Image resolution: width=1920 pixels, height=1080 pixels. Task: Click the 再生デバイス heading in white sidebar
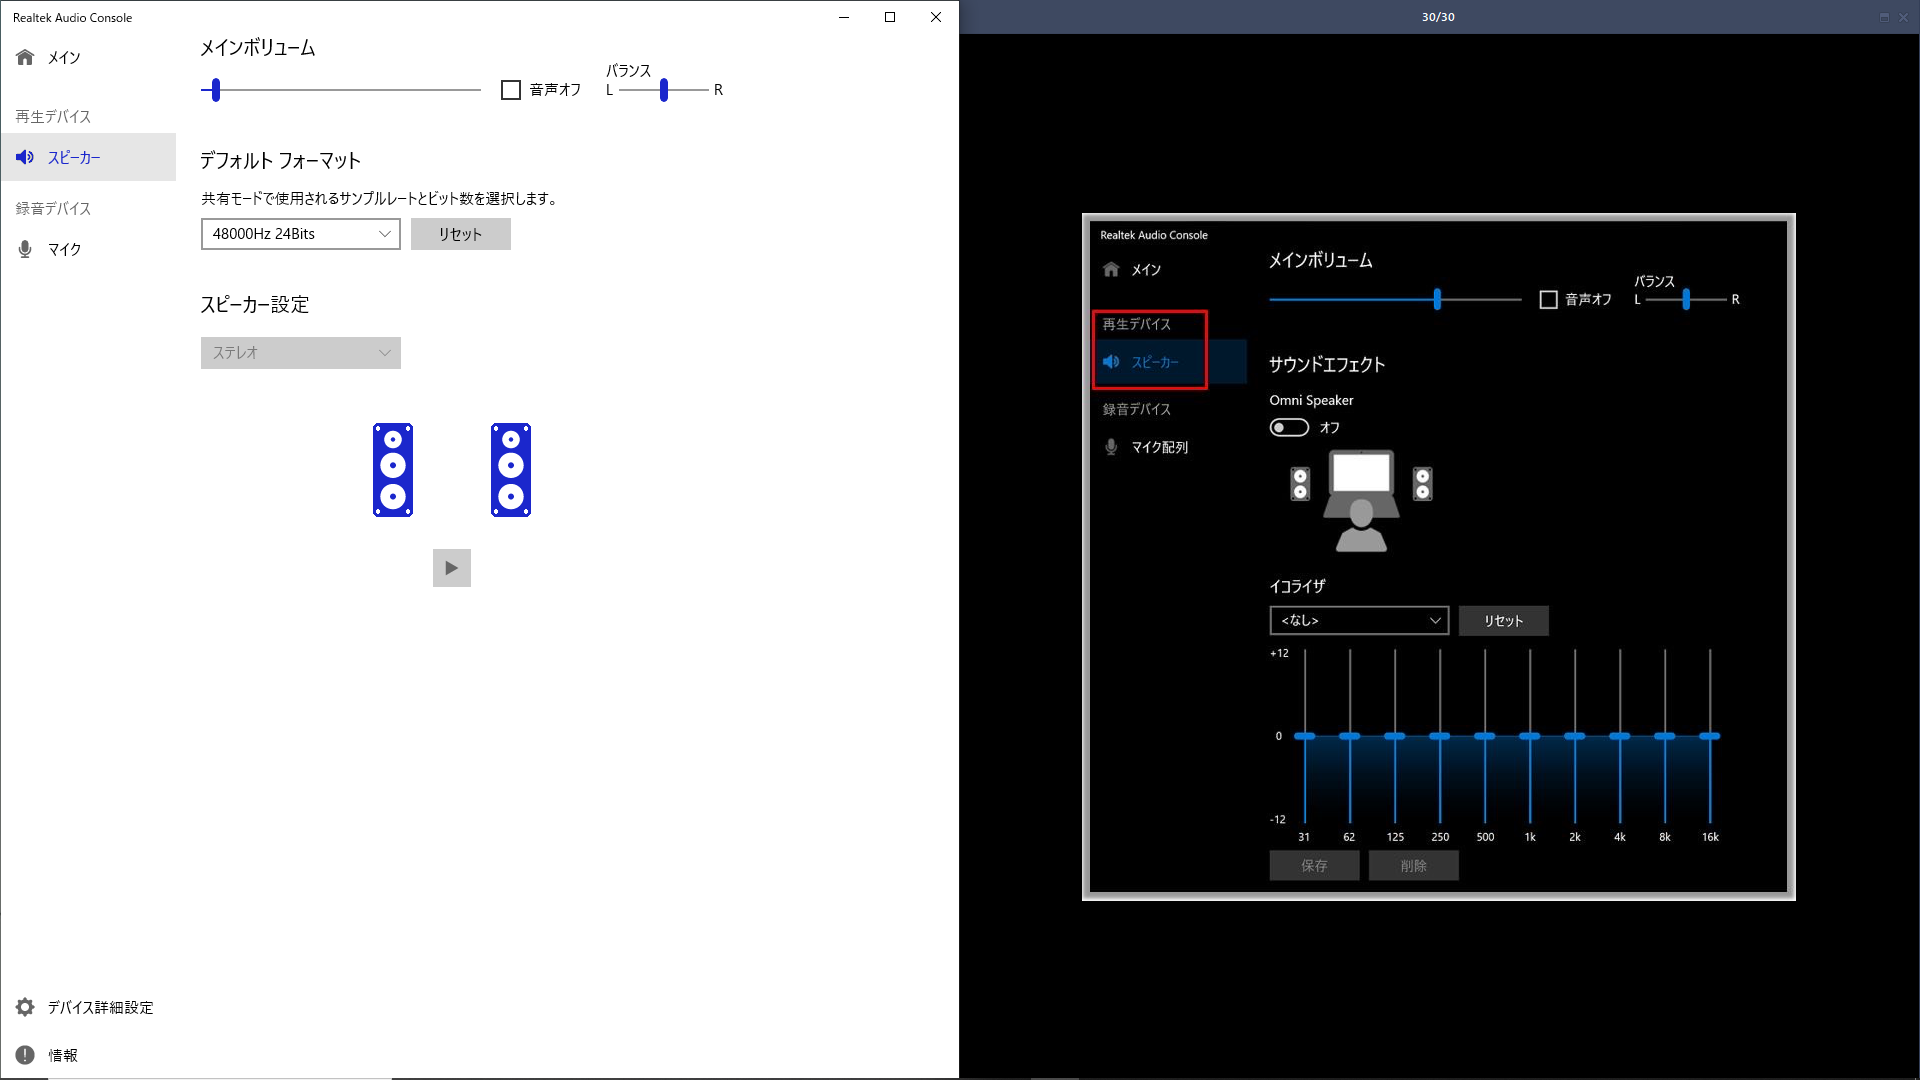pos(53,117)
